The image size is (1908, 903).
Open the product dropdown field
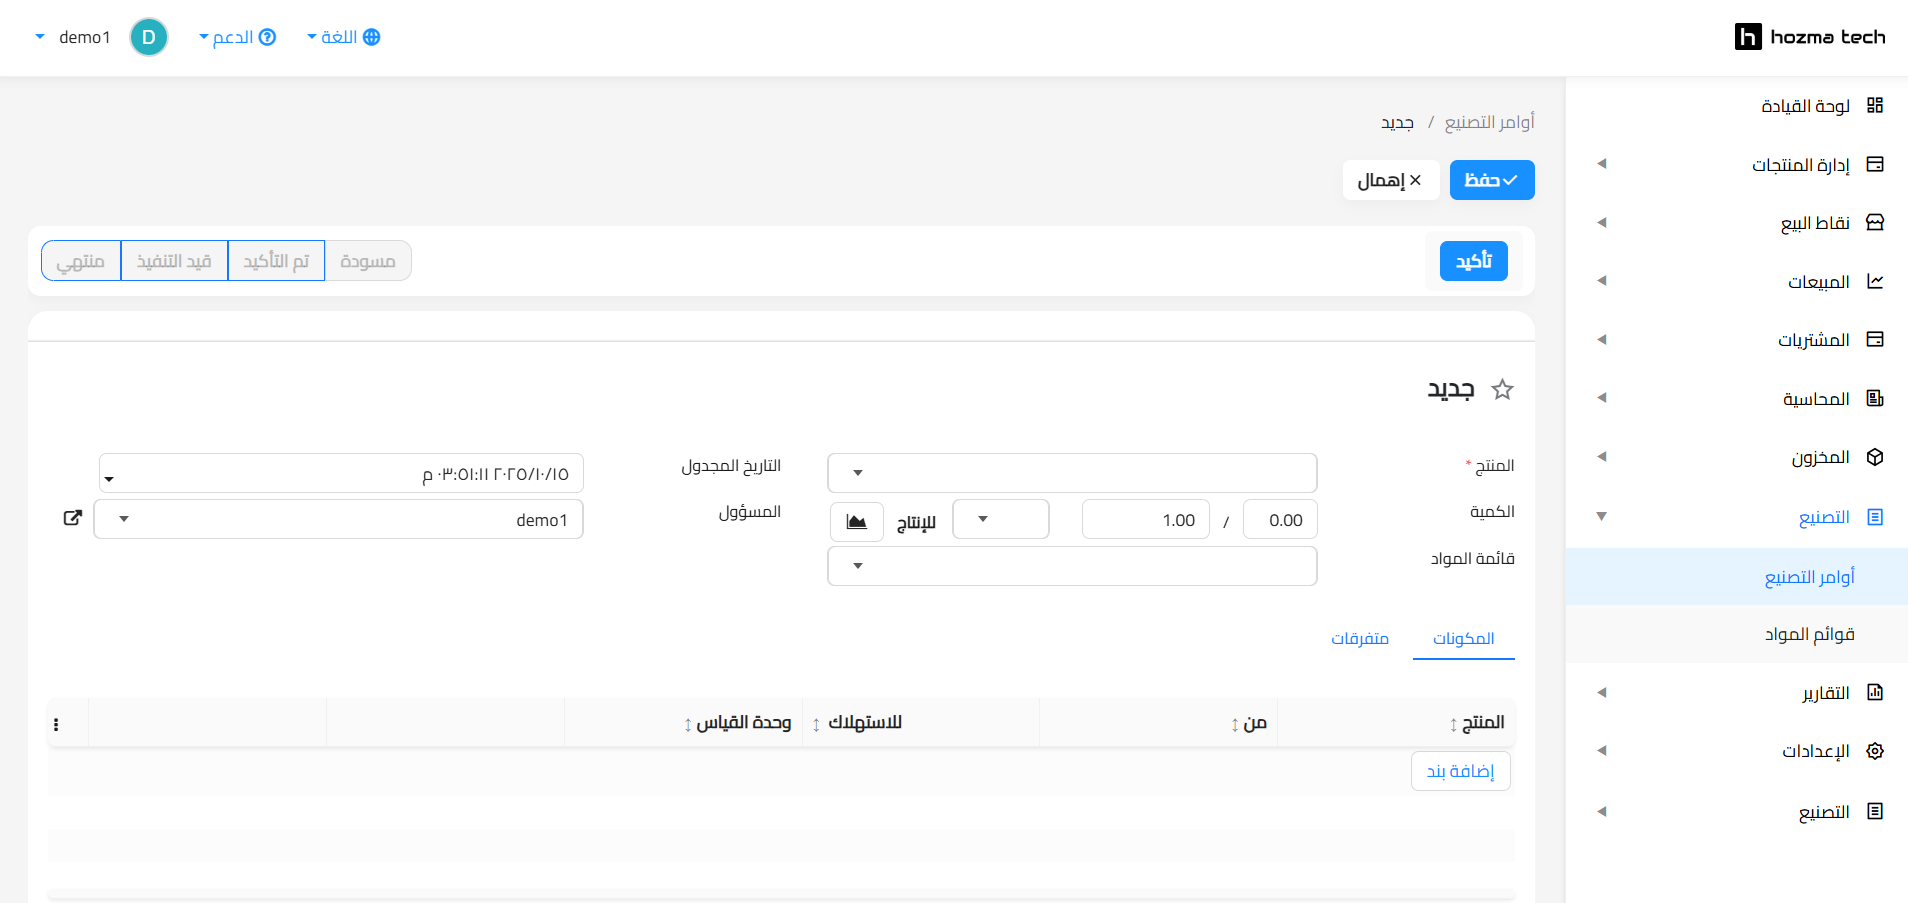[1072, 473]
